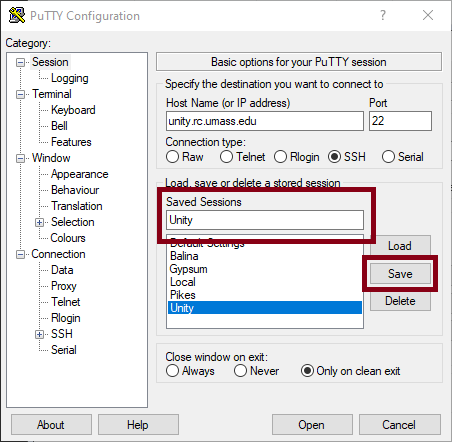
Task: Click the About button
Action: 51,425
